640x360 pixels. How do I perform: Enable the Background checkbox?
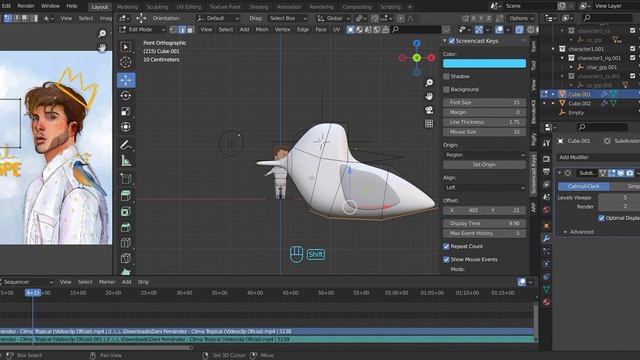[x=447, y=89]
